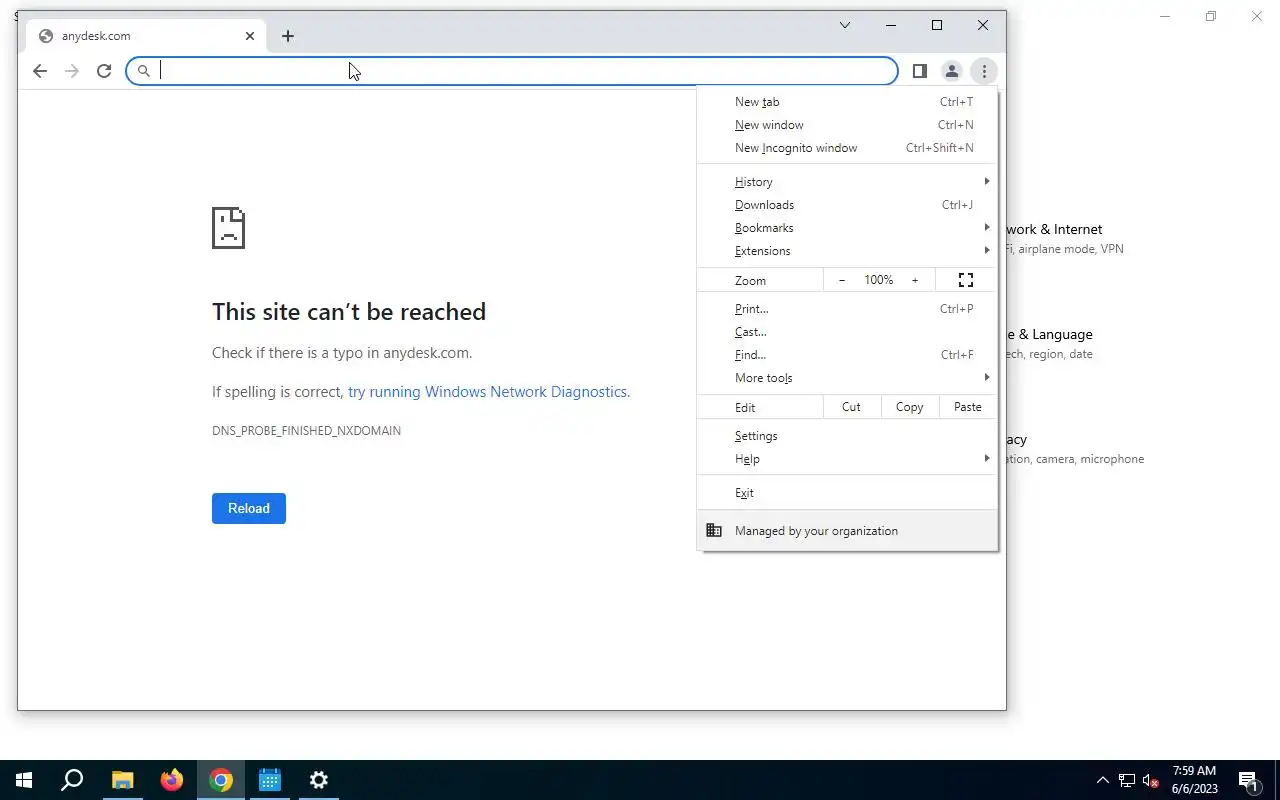Screen dimensions: 1280x800
Task: Enter fullscreen via zoom row icon
Action: (x=966, y=280)
